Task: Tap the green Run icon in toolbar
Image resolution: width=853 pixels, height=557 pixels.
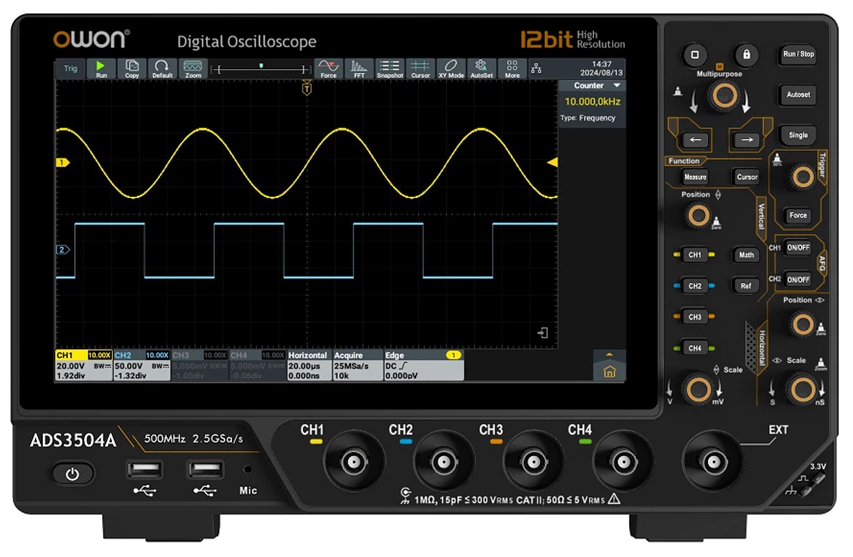Action: click(101, 68)
